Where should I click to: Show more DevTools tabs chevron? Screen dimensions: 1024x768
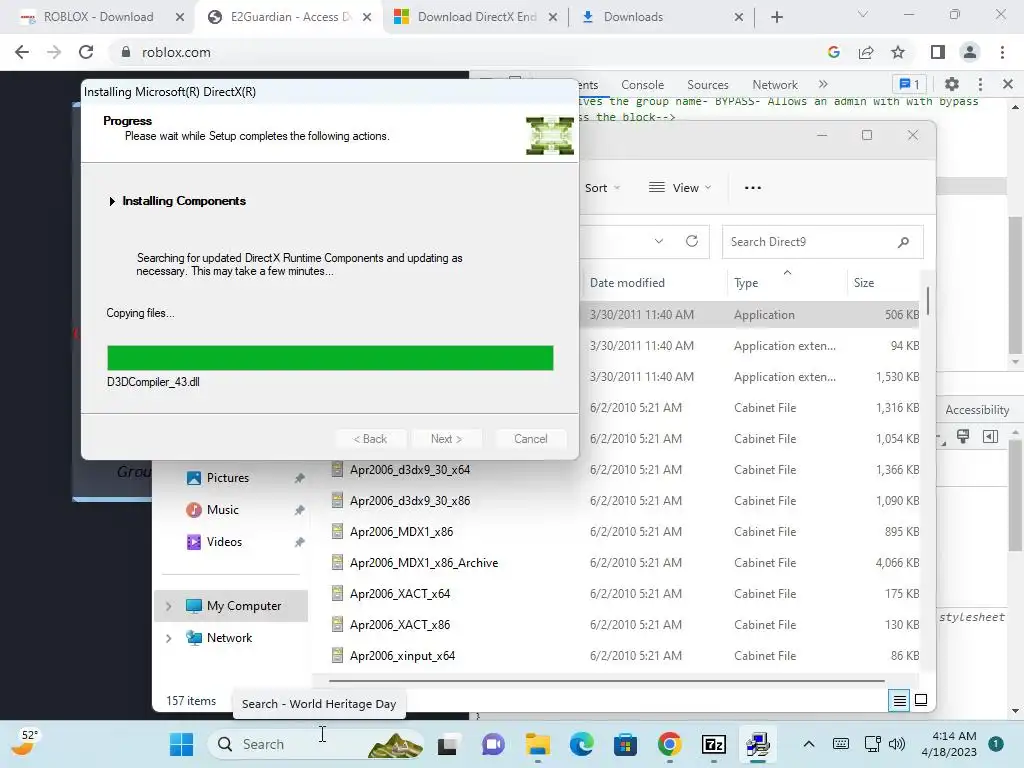click(x=823, y=84)
